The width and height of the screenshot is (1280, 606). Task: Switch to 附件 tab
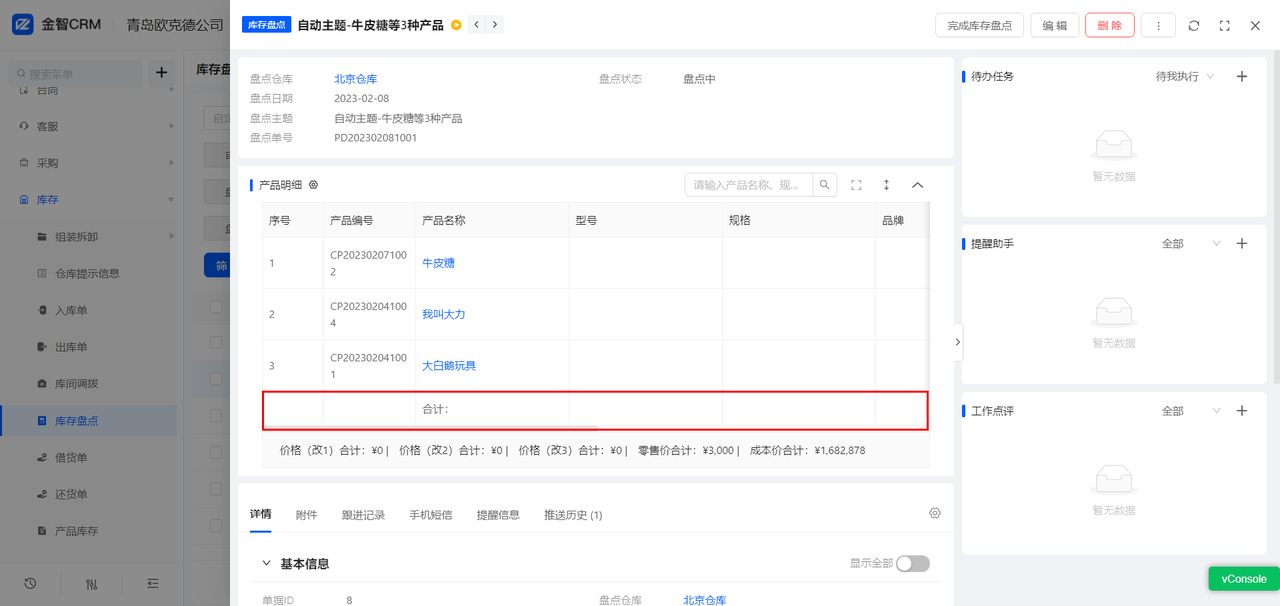pos(306,515)
